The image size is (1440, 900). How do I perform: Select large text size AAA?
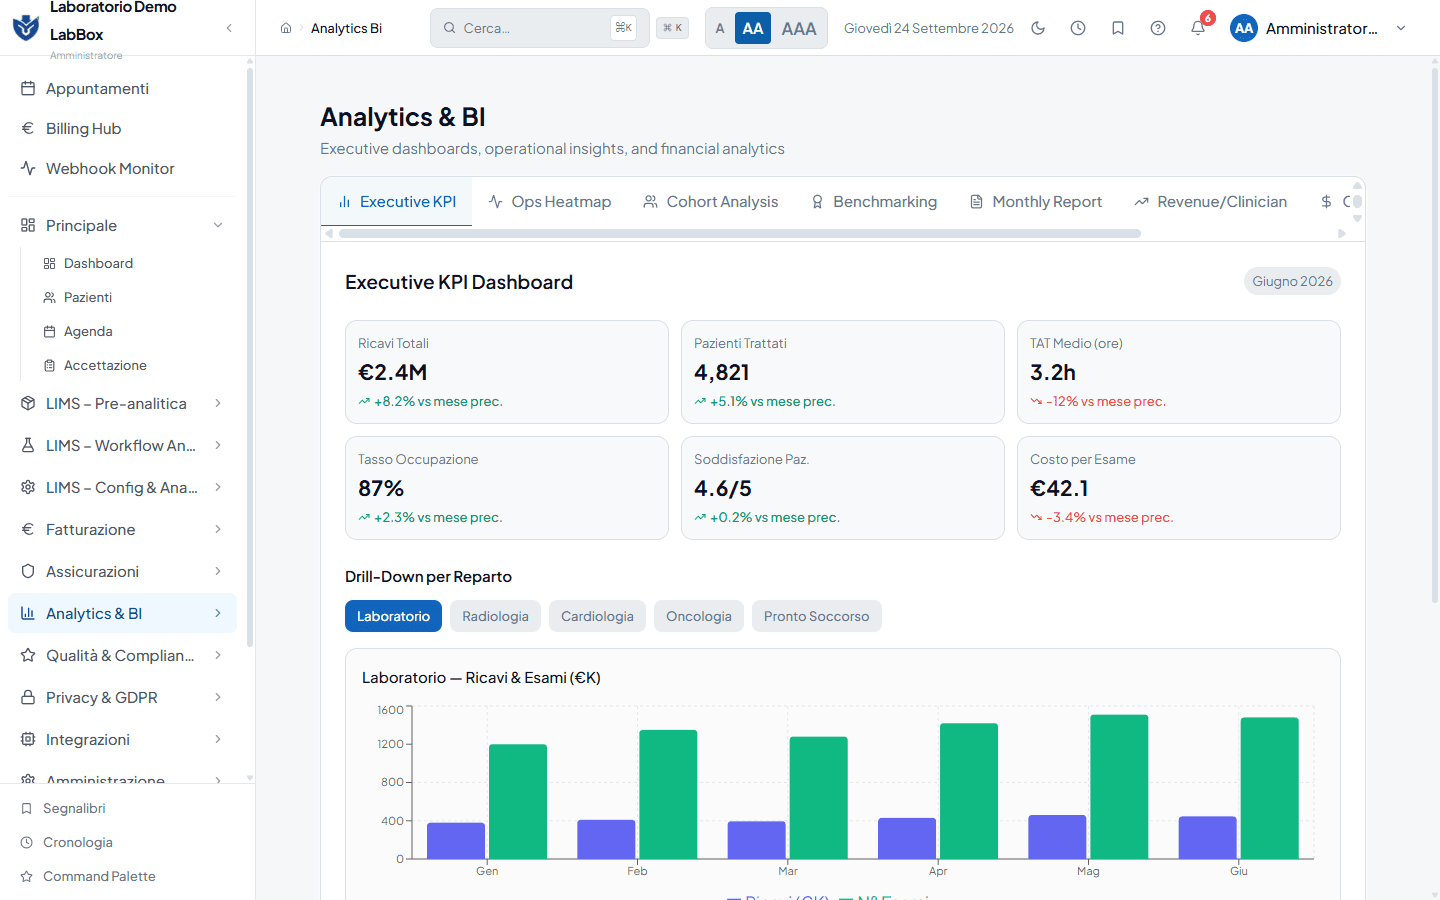[x=799, y=28]
